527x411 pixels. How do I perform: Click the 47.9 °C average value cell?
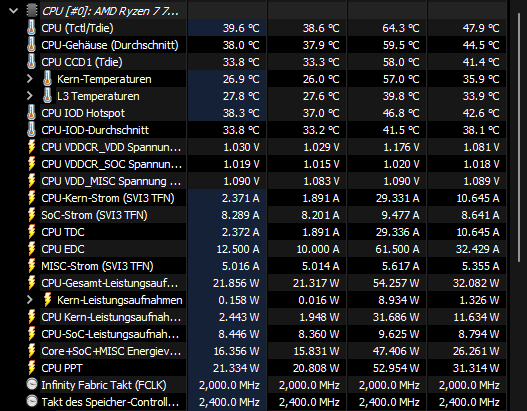(x=467, y=28)
